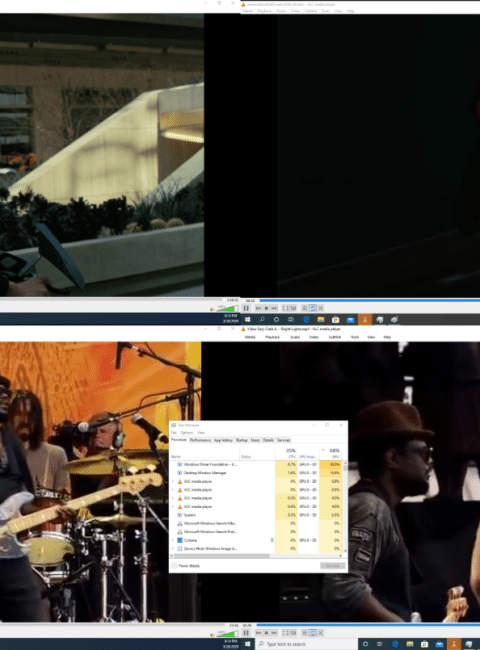
Task: Click the End task button
Action: click(x=332, y=566)
